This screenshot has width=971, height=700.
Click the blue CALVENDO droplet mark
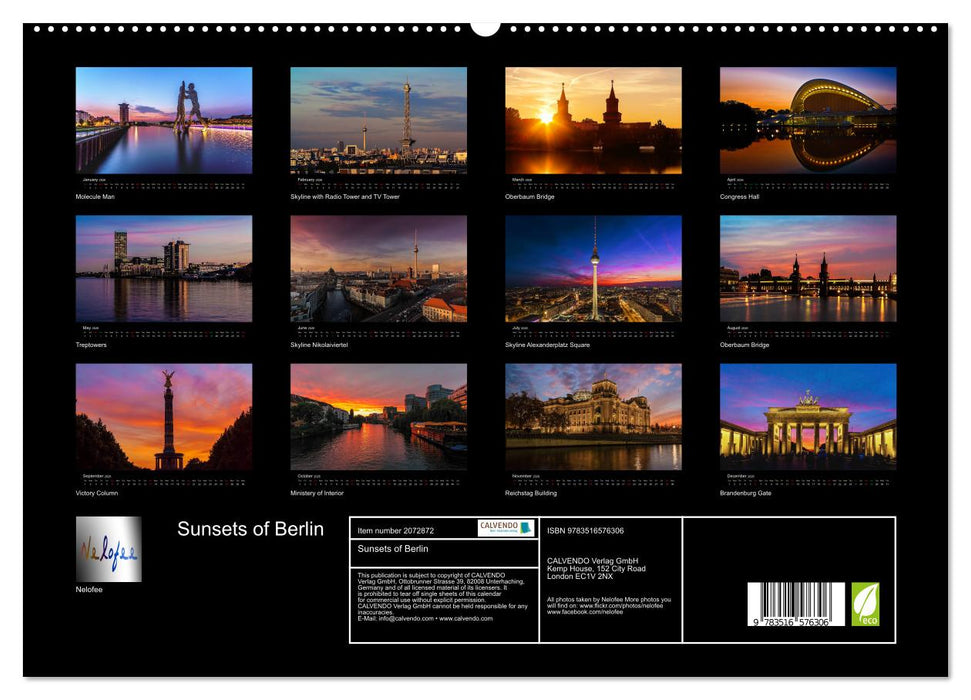[x=524, y=529]
